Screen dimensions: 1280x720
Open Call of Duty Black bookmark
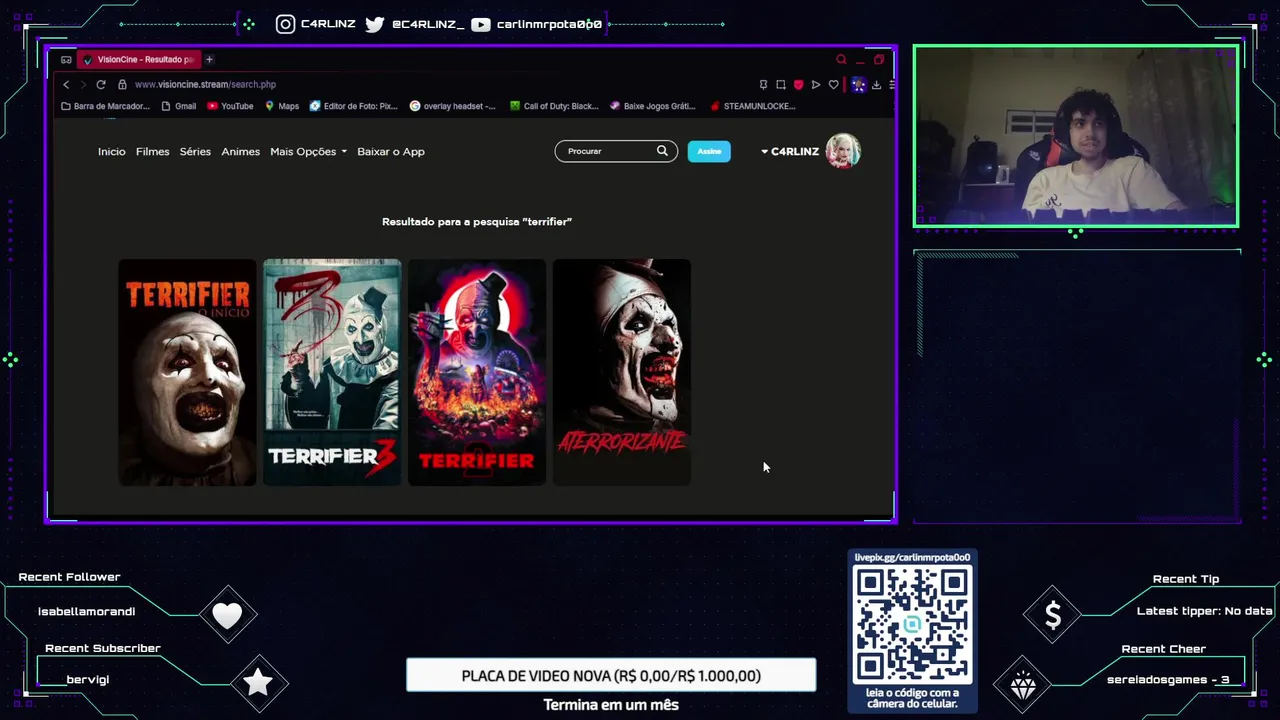[554, 106]
